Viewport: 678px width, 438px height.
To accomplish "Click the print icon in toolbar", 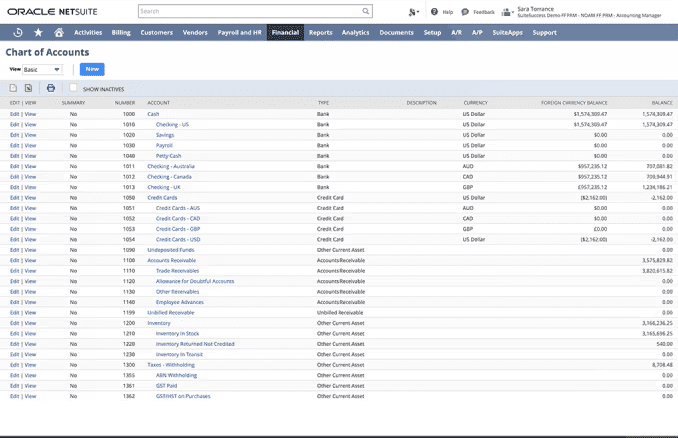I will [51, 88].
